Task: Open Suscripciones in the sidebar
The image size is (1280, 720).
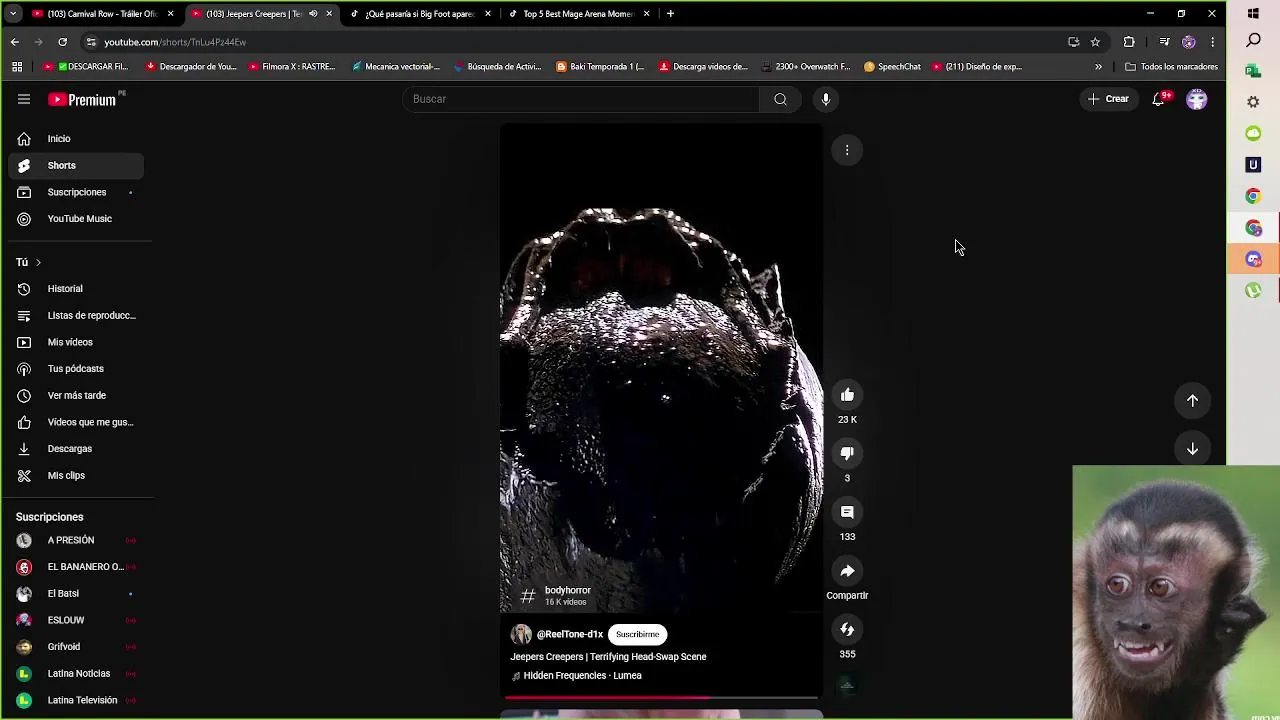Action: point(76,192)
